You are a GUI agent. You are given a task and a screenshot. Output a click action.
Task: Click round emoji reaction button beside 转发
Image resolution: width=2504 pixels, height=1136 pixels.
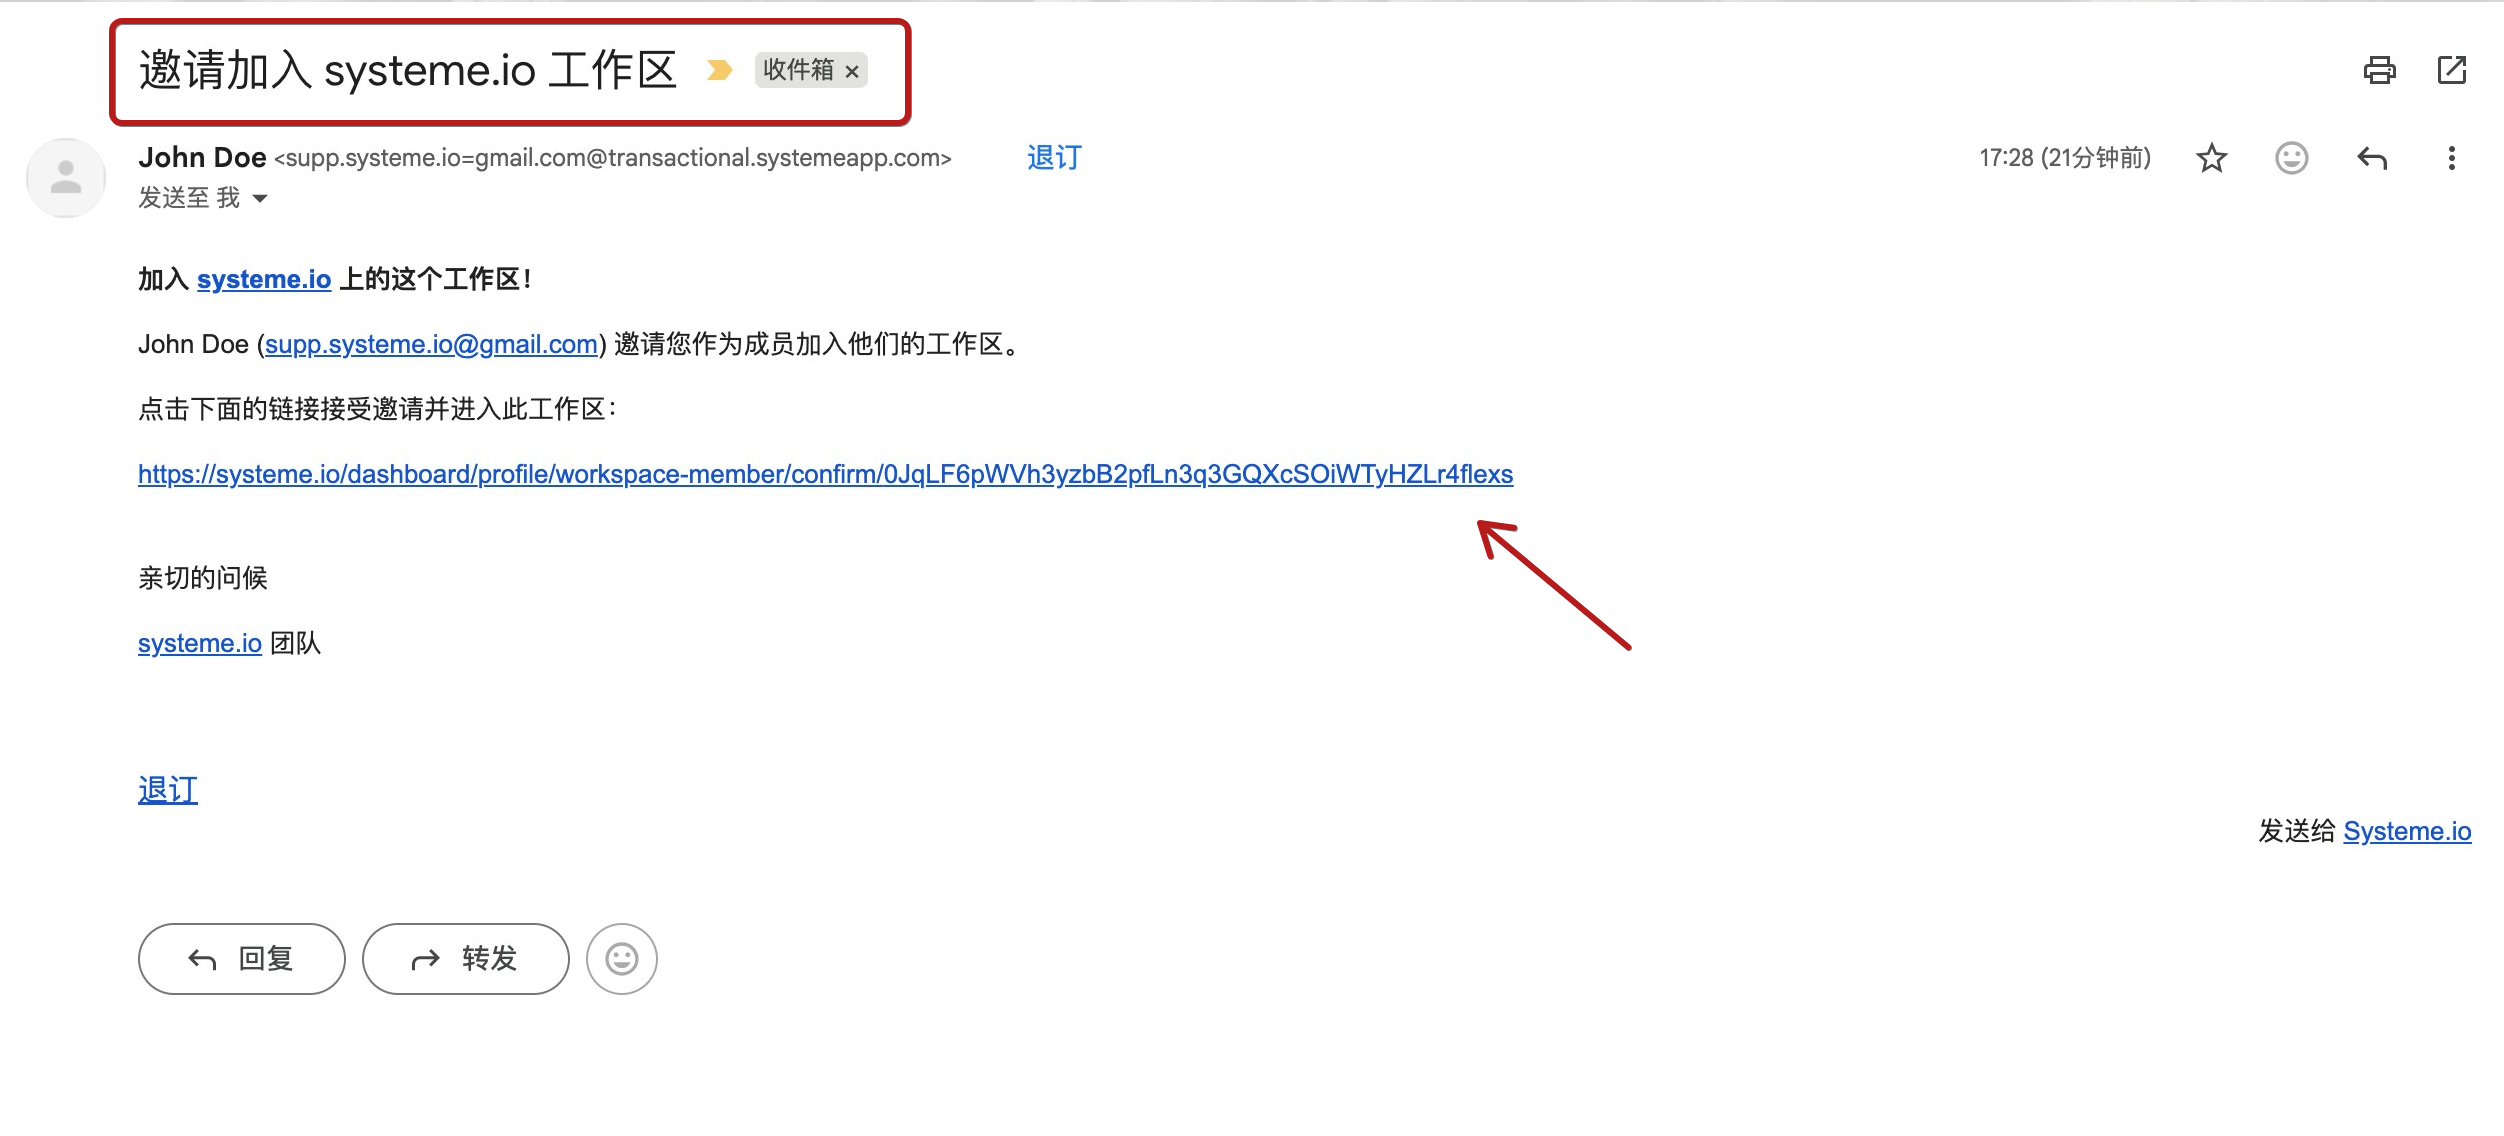point(622,959)
